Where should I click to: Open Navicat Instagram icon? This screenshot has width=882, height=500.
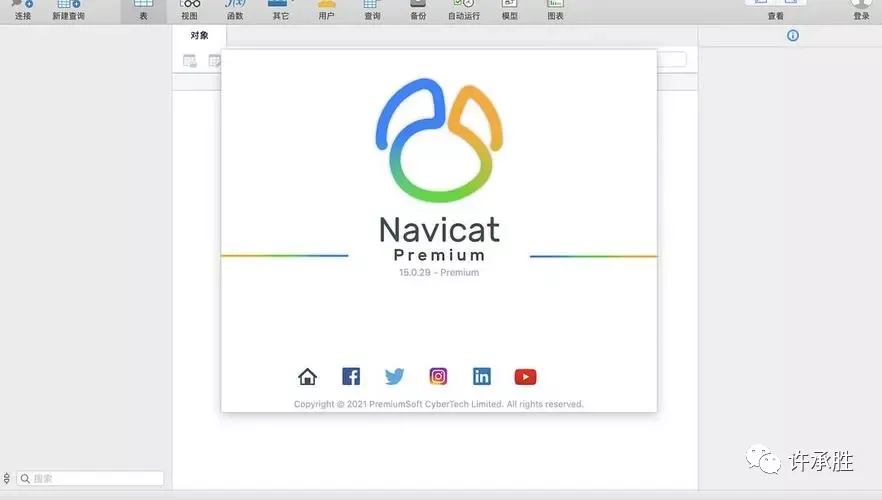click(438, 376)
